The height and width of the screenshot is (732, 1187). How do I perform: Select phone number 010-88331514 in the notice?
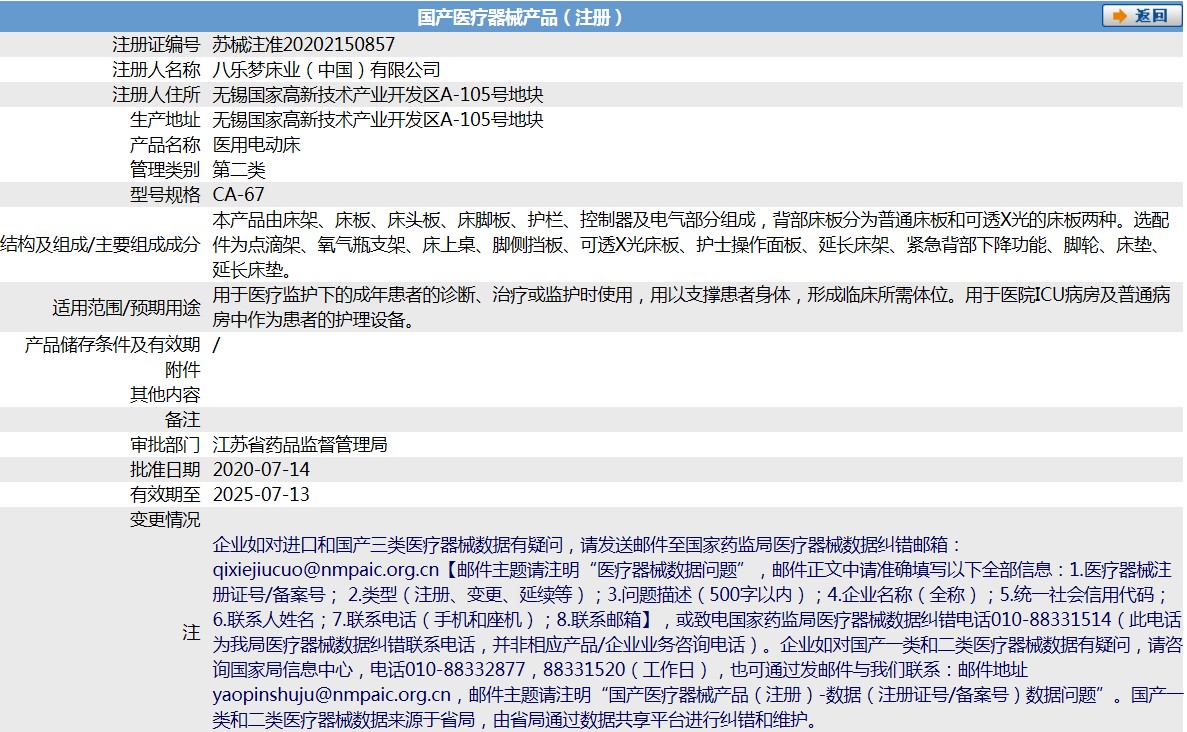pos(1051,619)
